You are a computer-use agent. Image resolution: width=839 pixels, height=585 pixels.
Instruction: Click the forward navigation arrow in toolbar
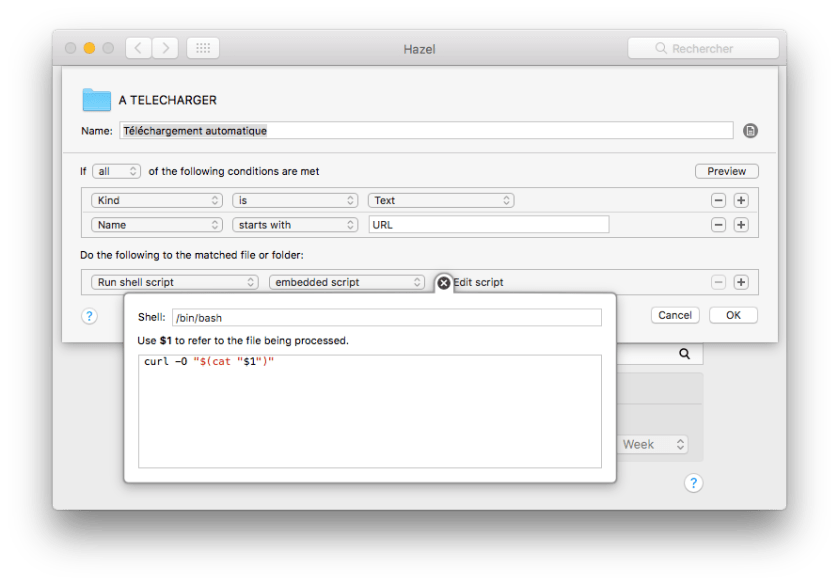coord(165,48)
